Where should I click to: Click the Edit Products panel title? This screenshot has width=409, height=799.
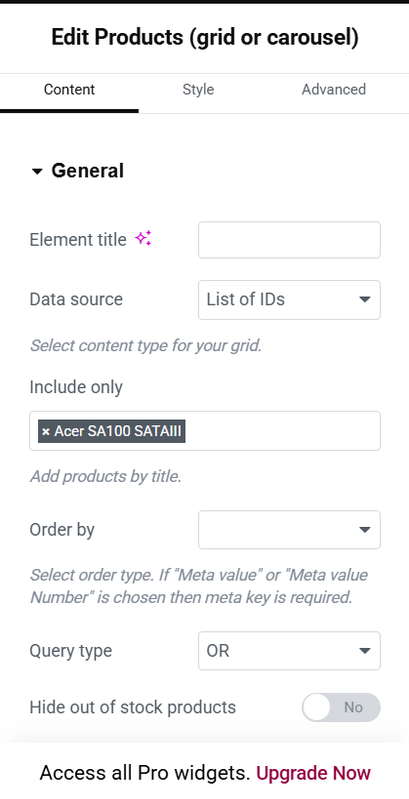[x=205, y=38]
